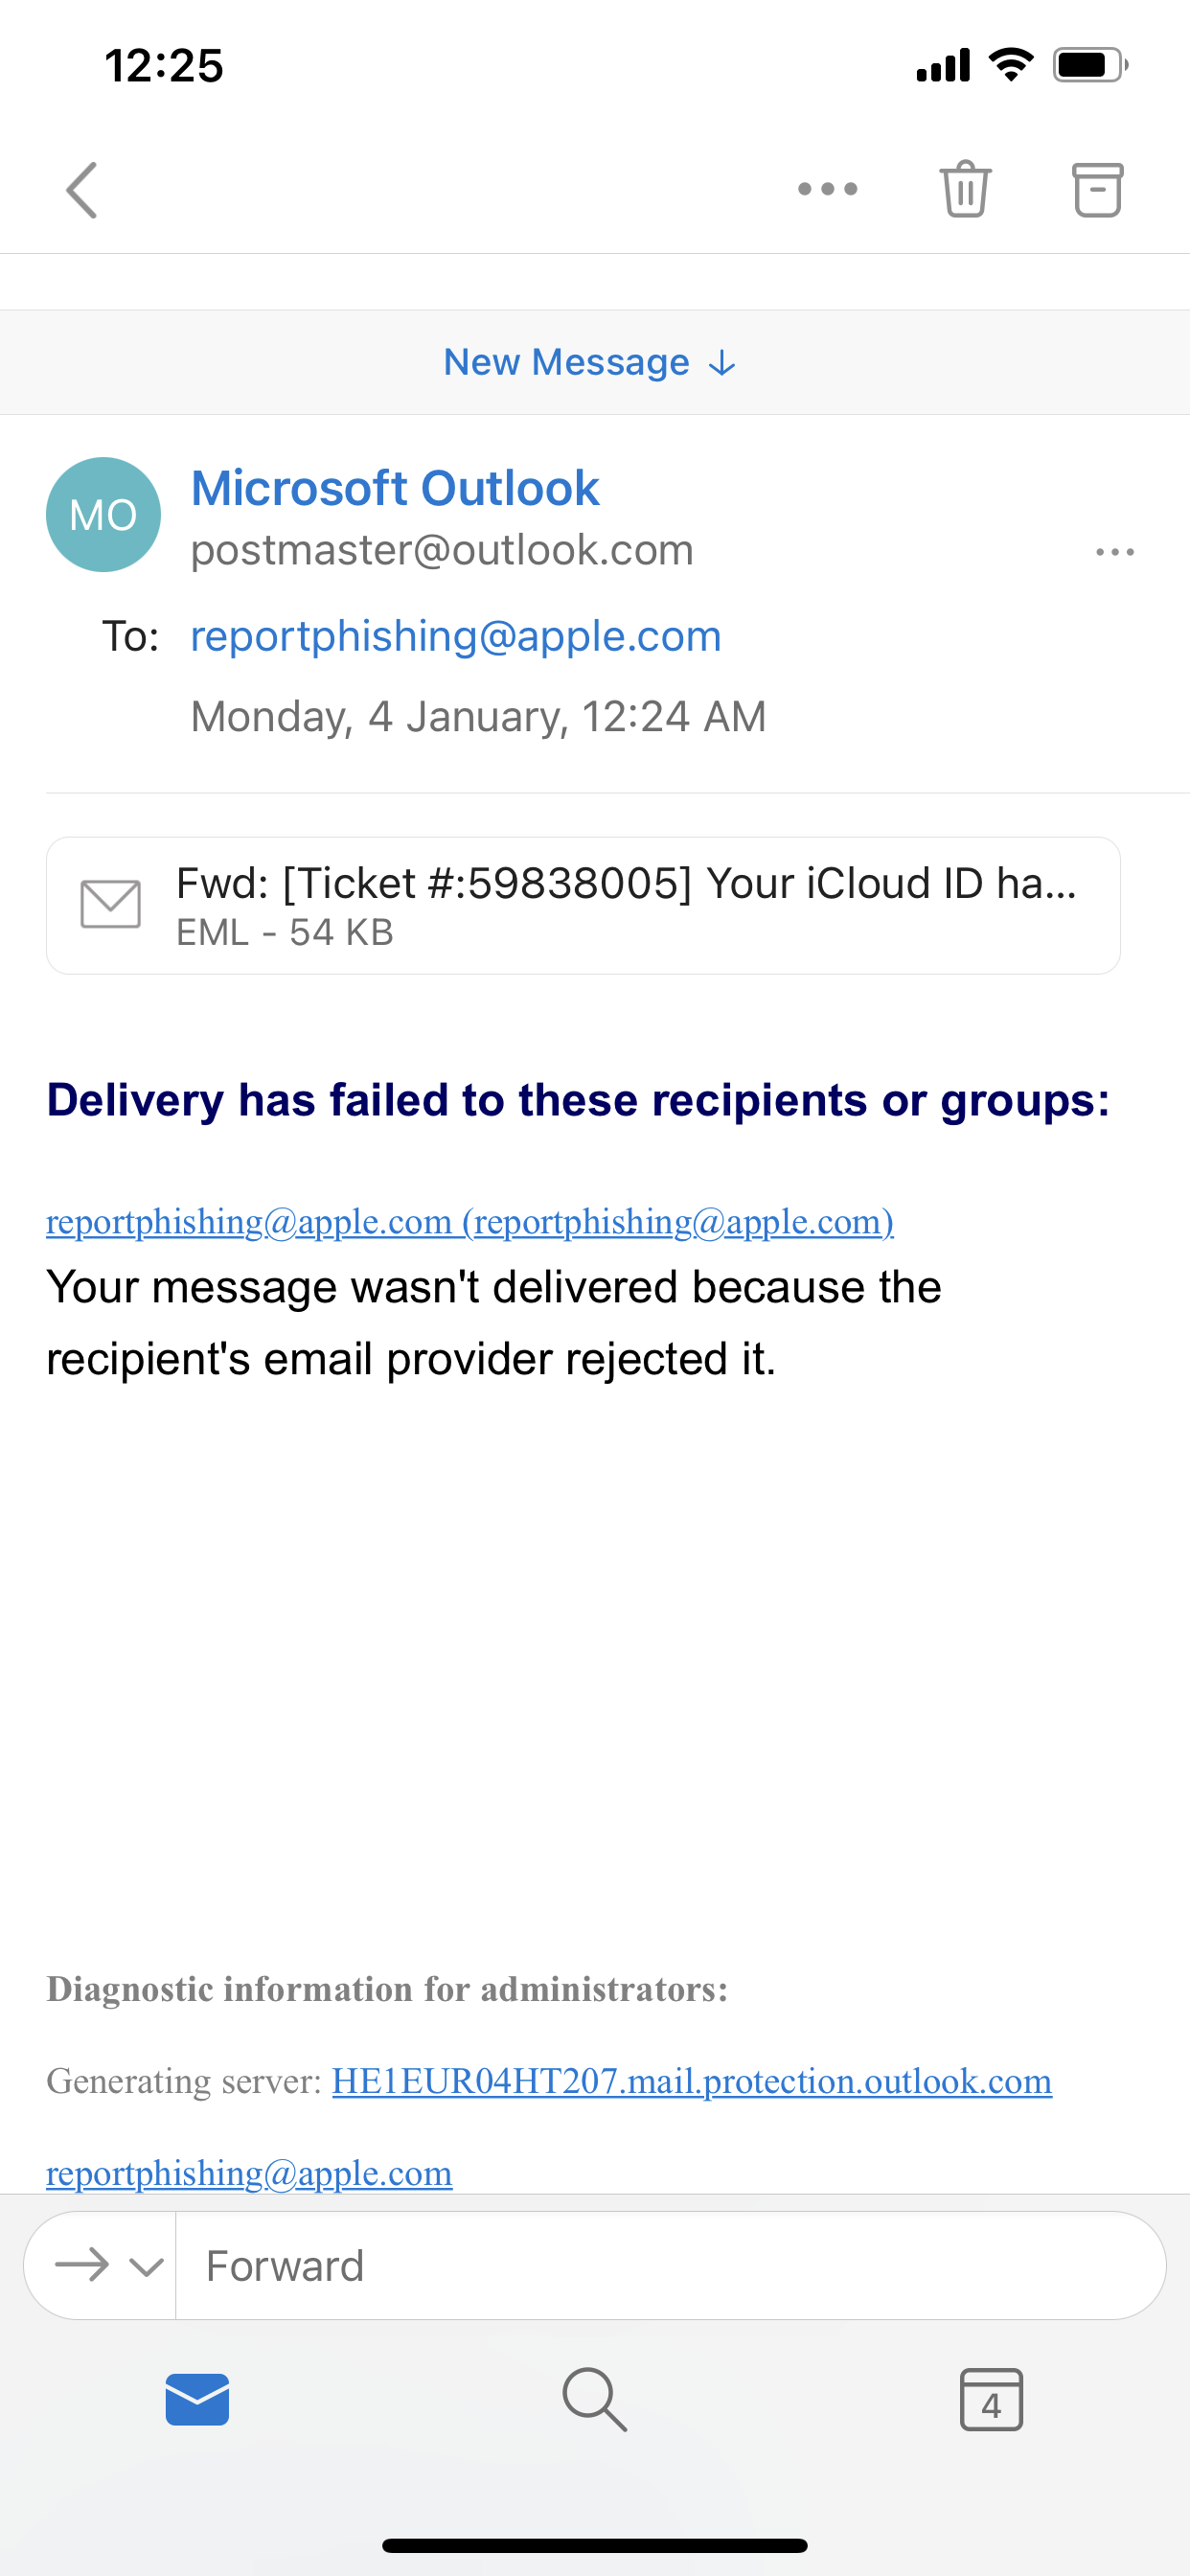Open the Fwd: Ticket #59838005 attachment
The height and width of the screenshot is (2576, 1190).
point(625,904)
